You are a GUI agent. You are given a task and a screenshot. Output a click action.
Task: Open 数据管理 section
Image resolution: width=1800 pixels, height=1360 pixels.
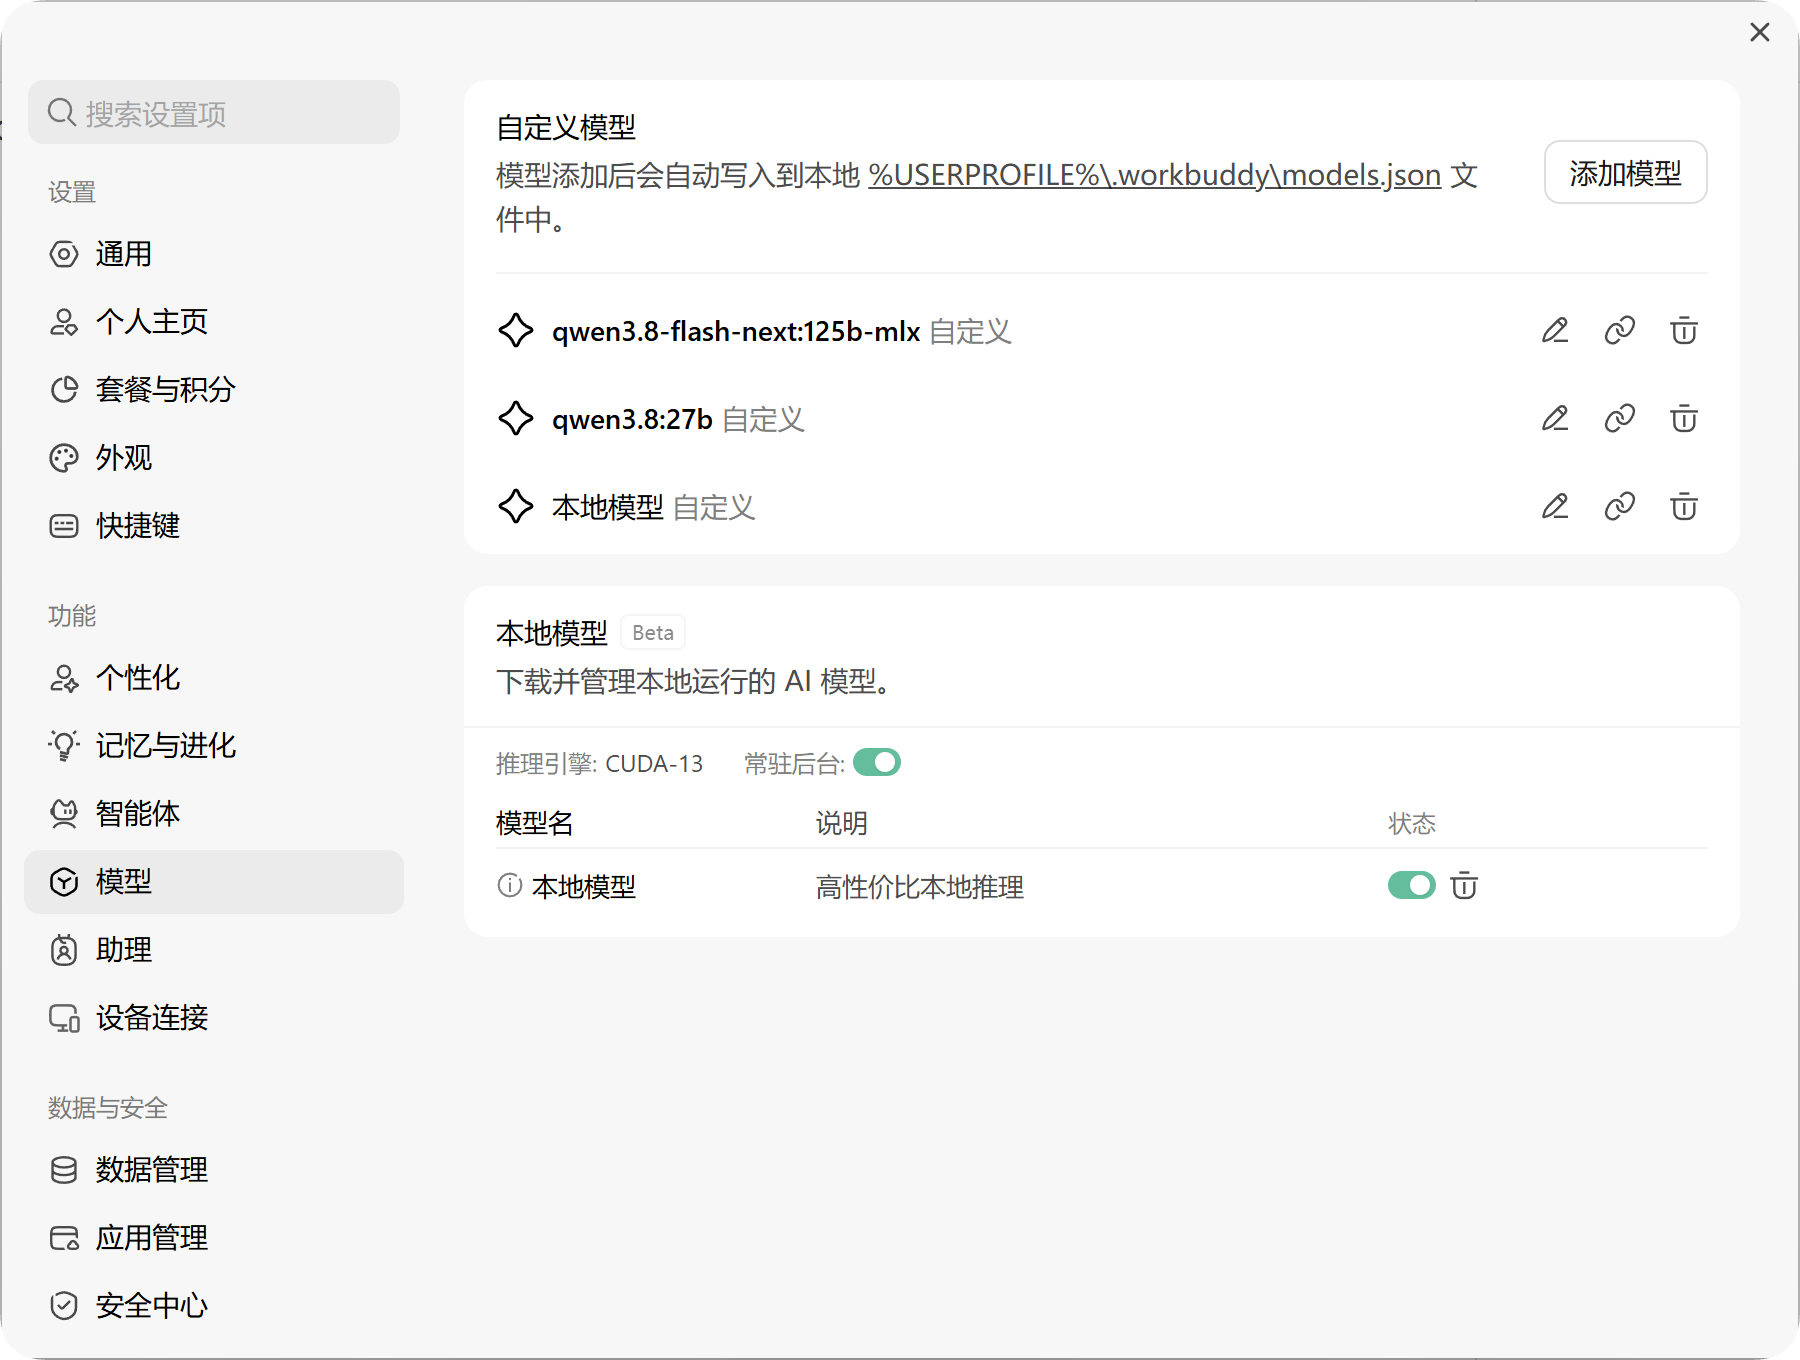[214, 1170]
